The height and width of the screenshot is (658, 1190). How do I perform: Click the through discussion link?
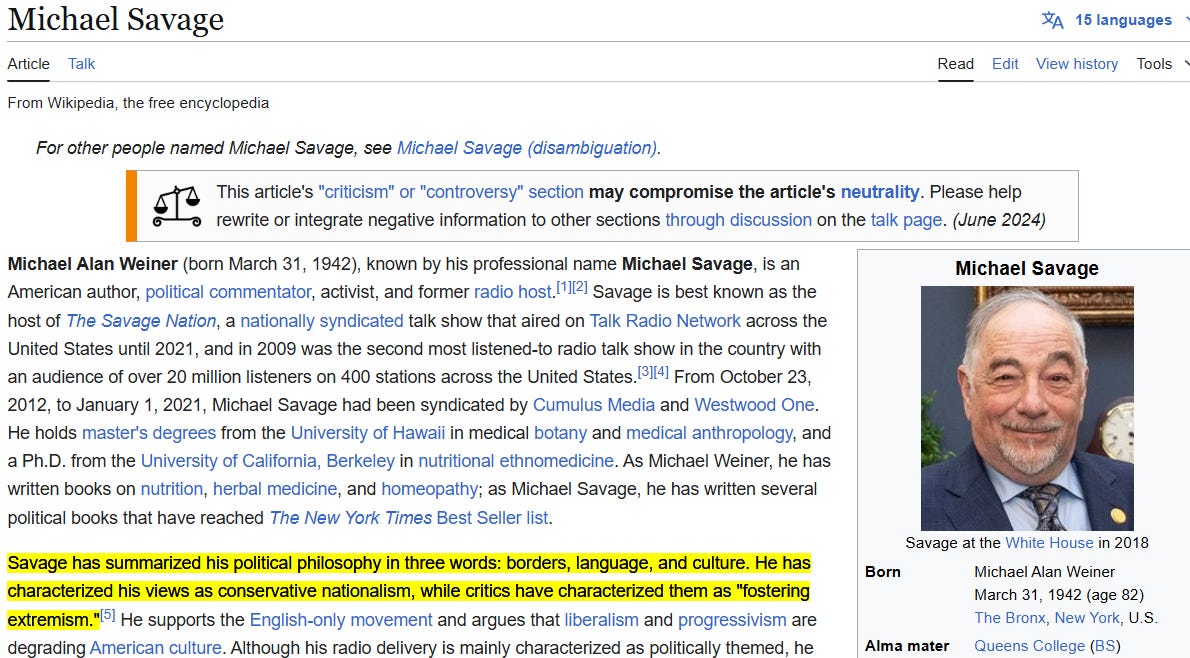738,220
